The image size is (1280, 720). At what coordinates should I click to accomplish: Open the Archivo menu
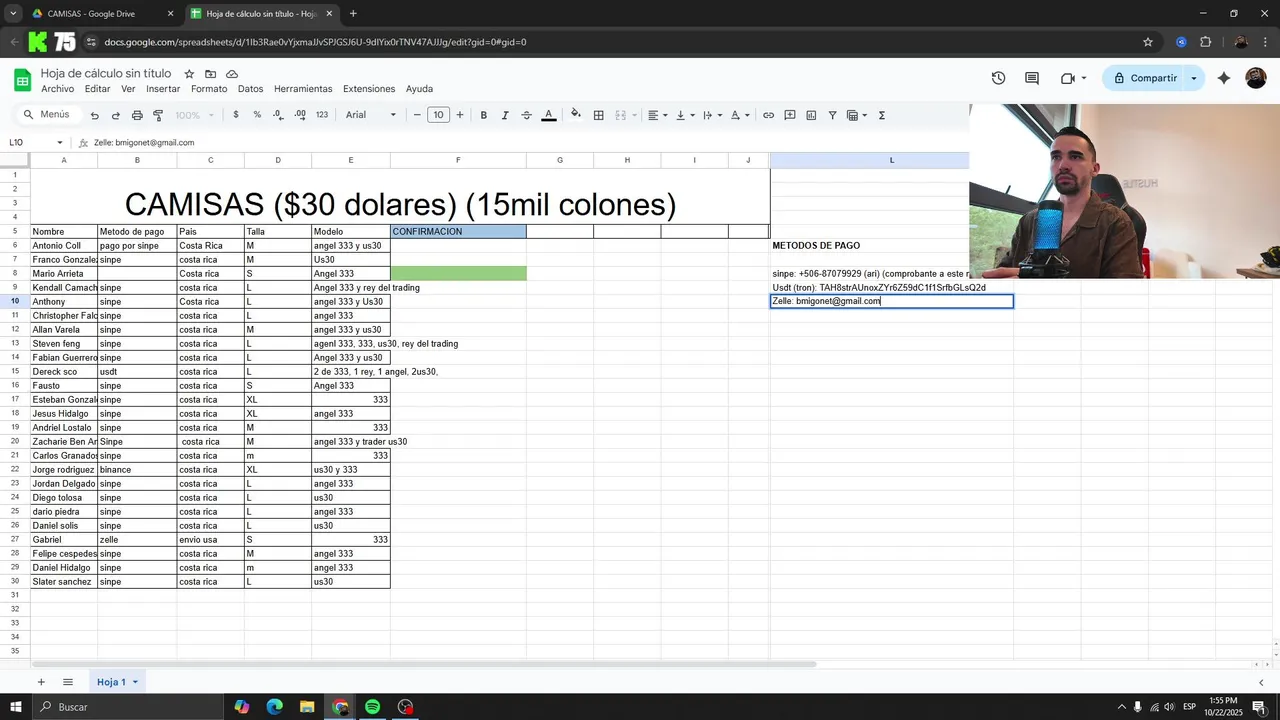click(58, 89)
